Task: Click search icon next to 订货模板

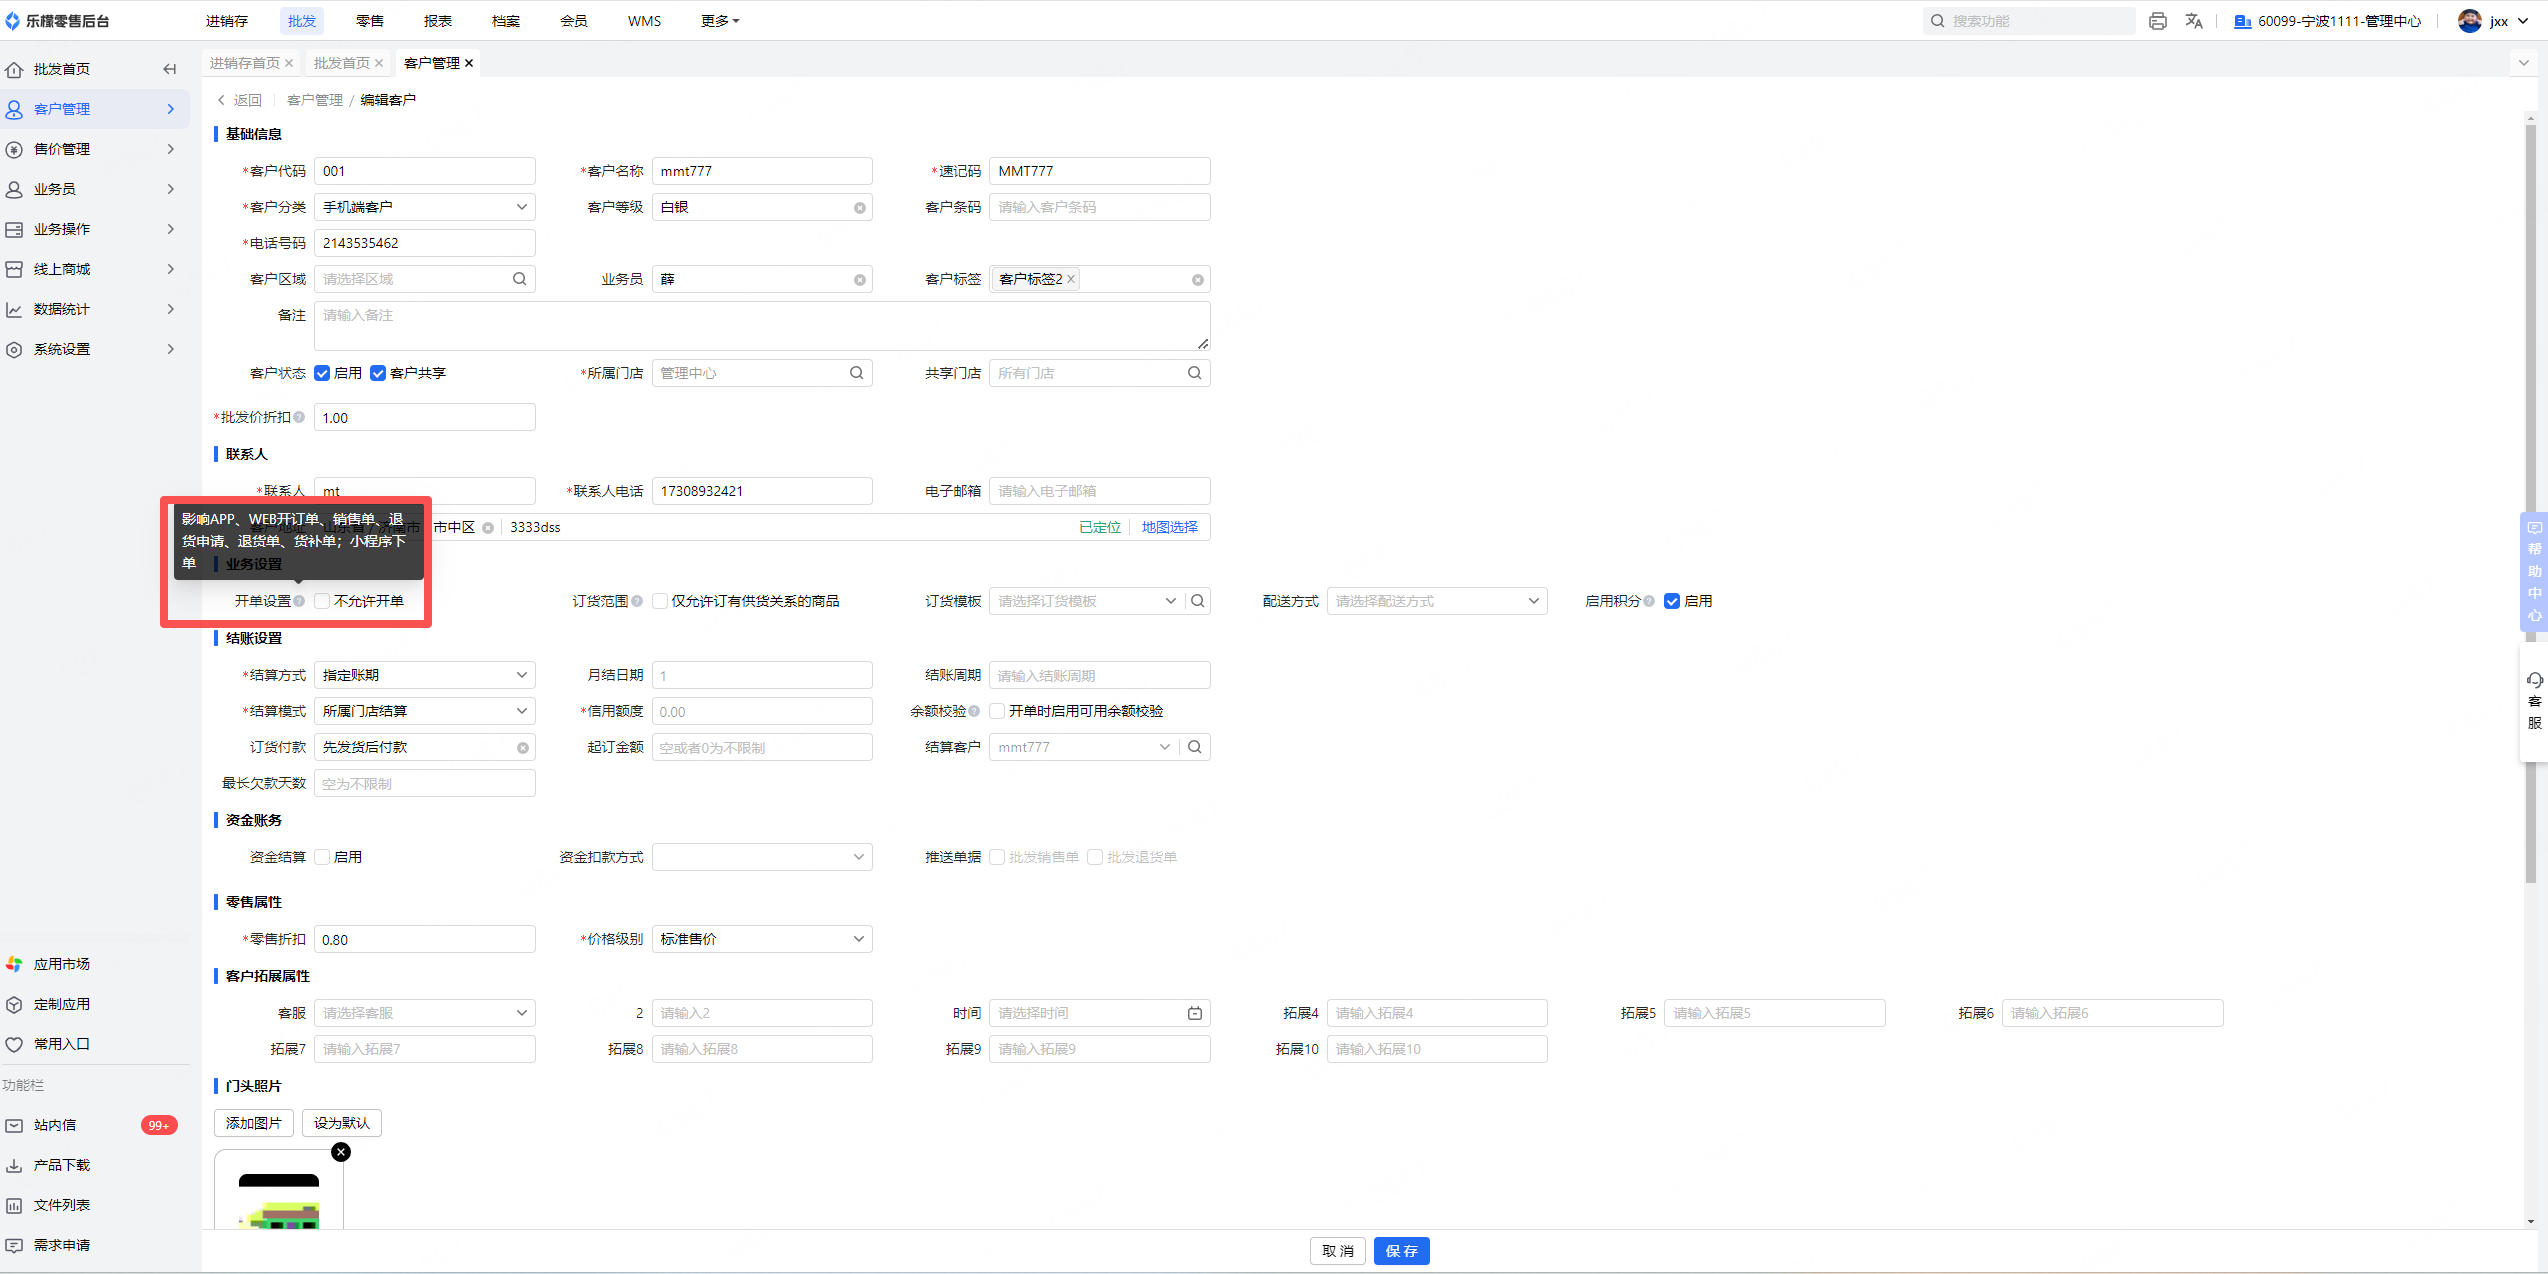Action: tap(1198, 601)
